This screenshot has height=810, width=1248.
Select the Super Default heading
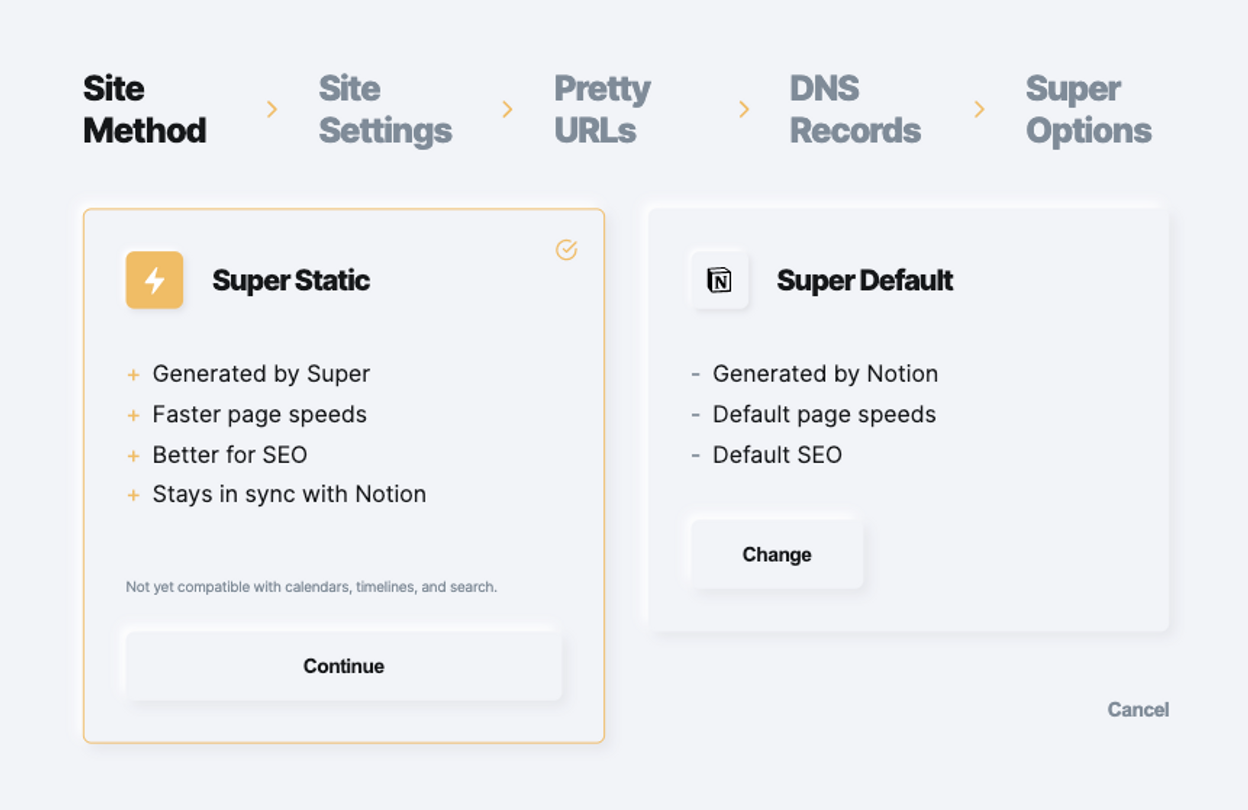[865, 280]
